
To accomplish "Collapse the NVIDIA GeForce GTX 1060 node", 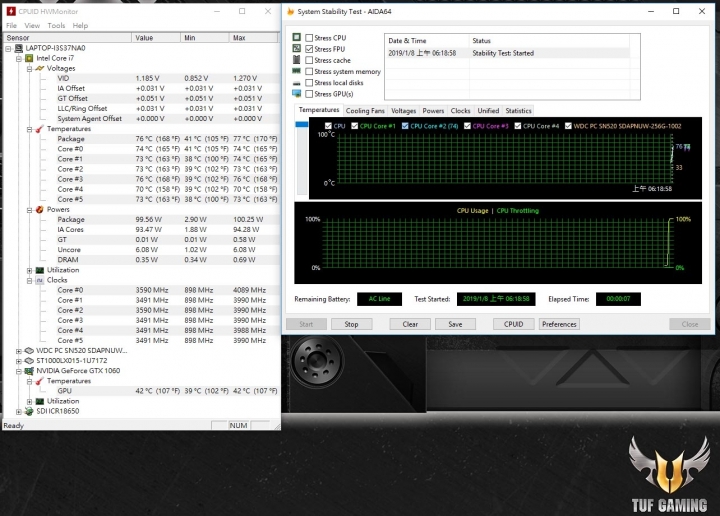I will pyautogui.click(x=19, y=371).
